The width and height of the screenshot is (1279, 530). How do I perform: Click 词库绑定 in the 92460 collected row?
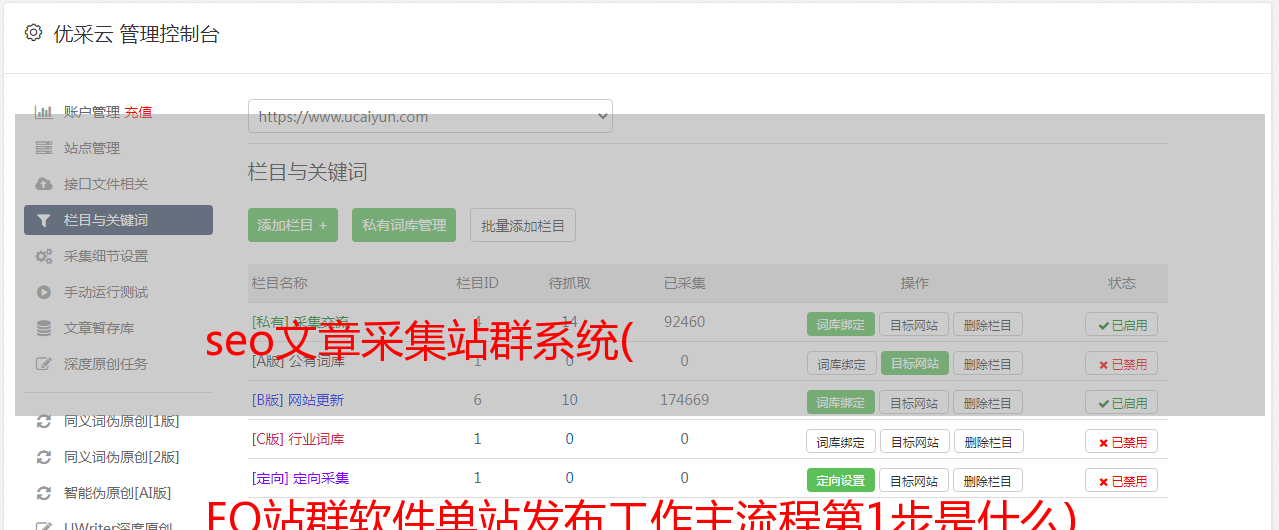pyautogui.click(x=841, y=324)
